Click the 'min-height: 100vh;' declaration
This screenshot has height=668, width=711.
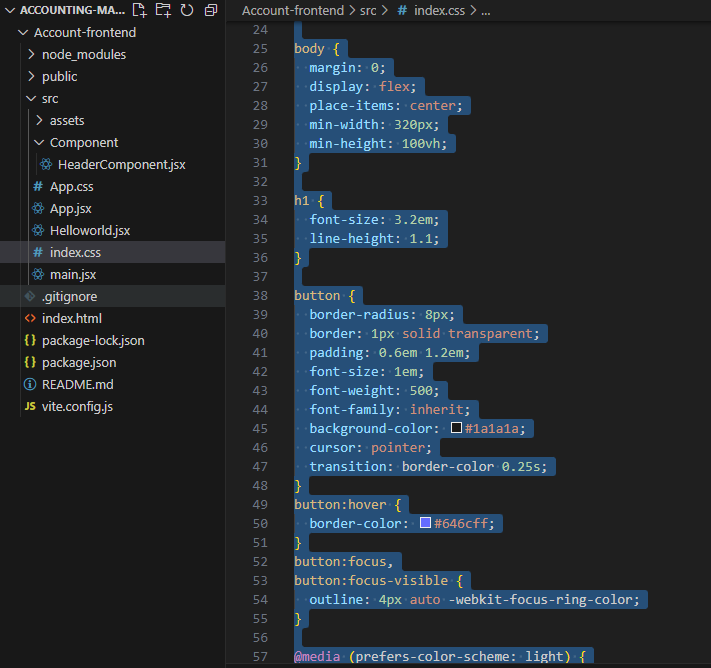tap(378, 143)
